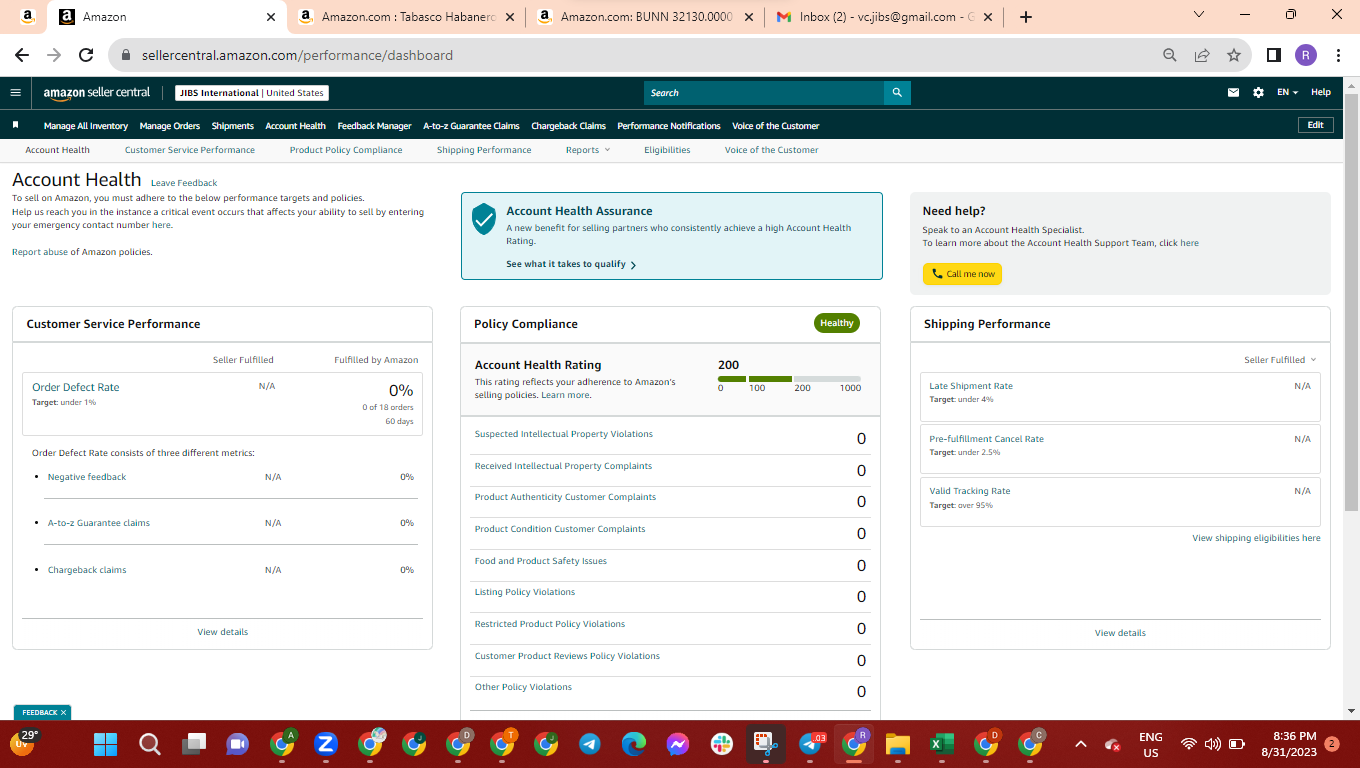Toggle the Chrome side panel

(1274, 56)
